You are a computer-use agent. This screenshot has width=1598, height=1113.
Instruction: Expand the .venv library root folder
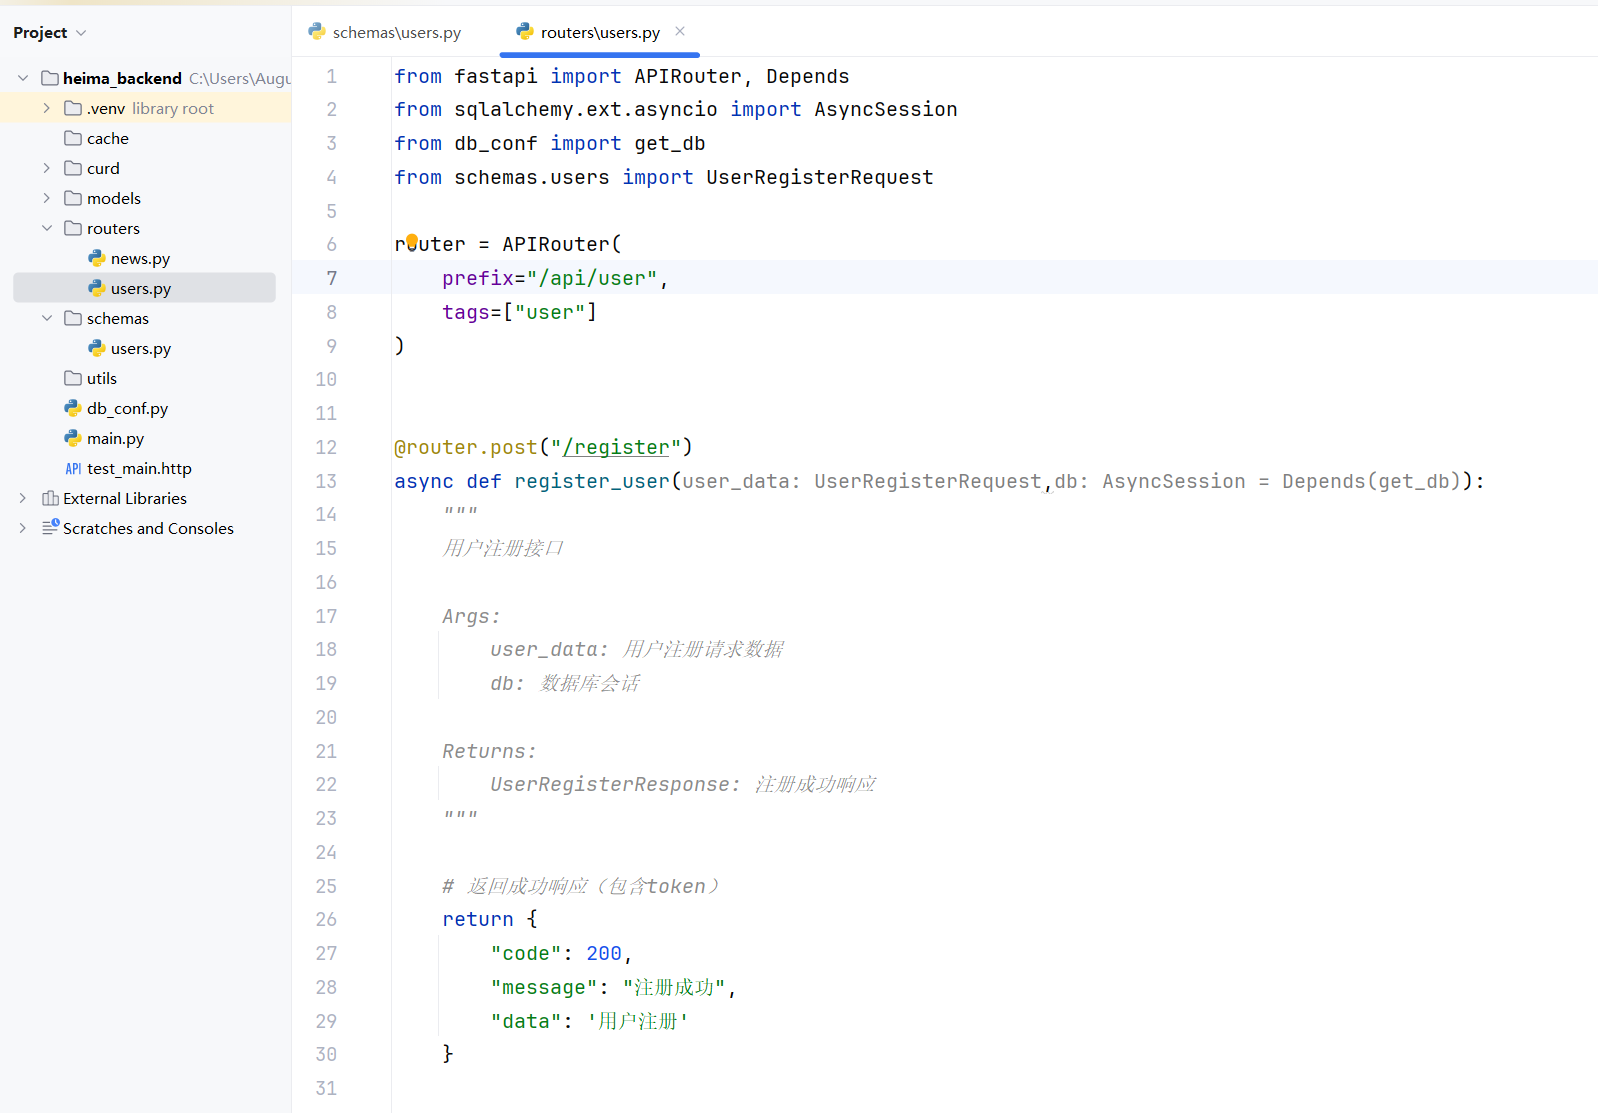coord(46,108)
